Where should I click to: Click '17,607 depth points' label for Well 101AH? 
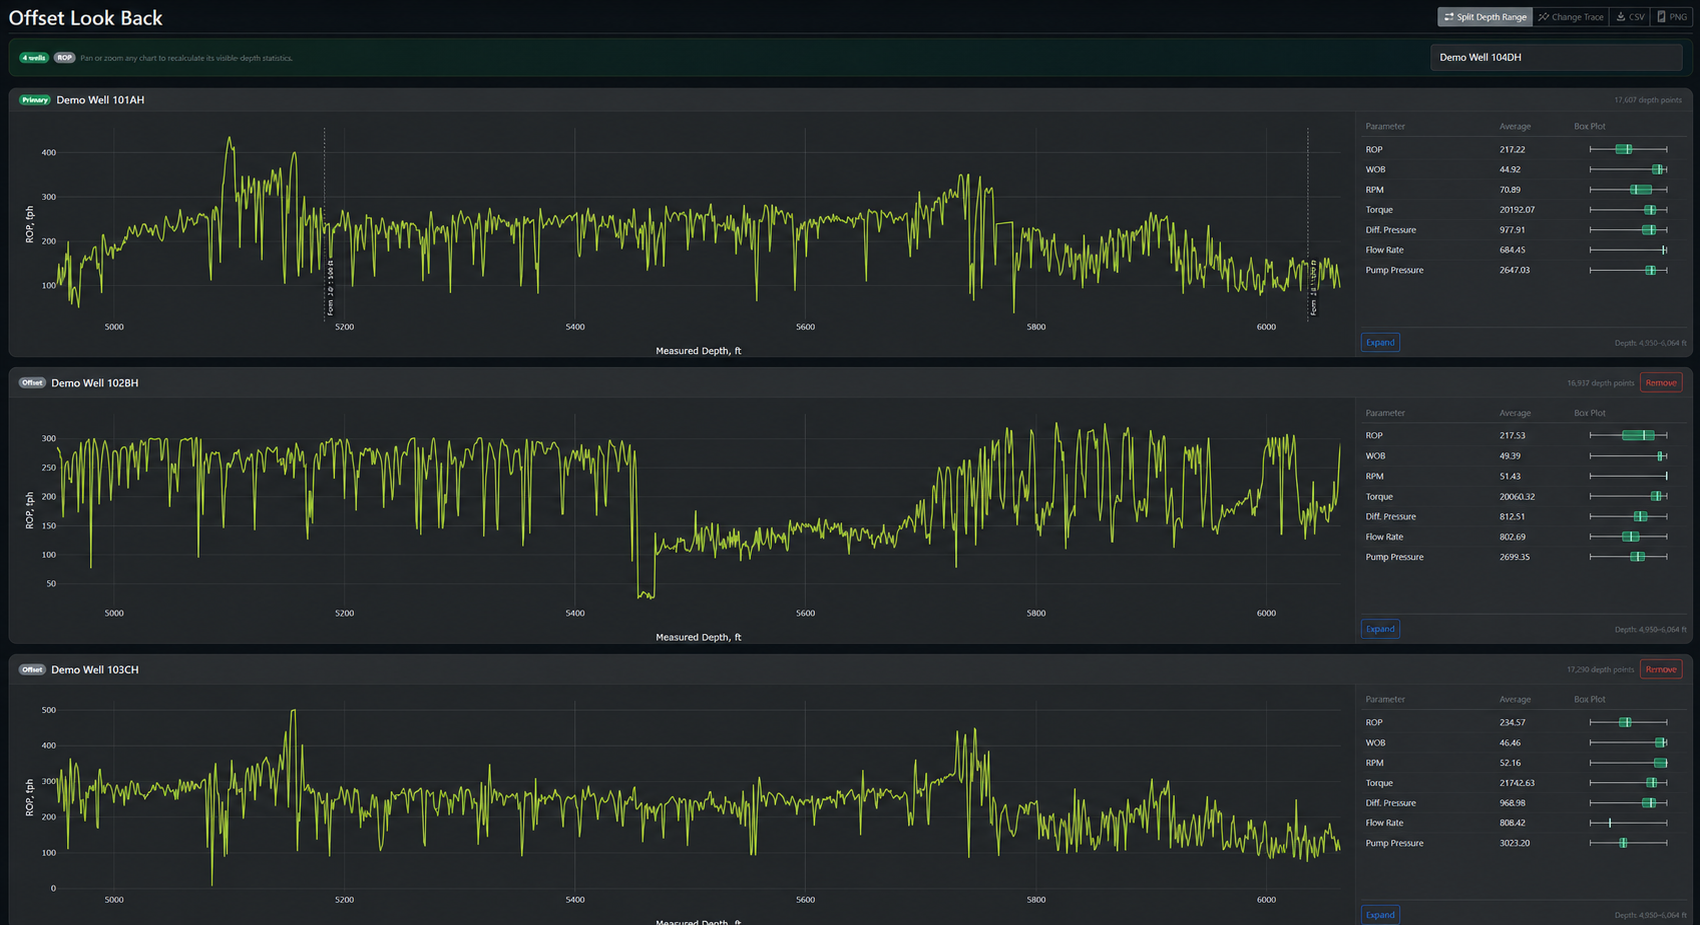pos(1647,100)
